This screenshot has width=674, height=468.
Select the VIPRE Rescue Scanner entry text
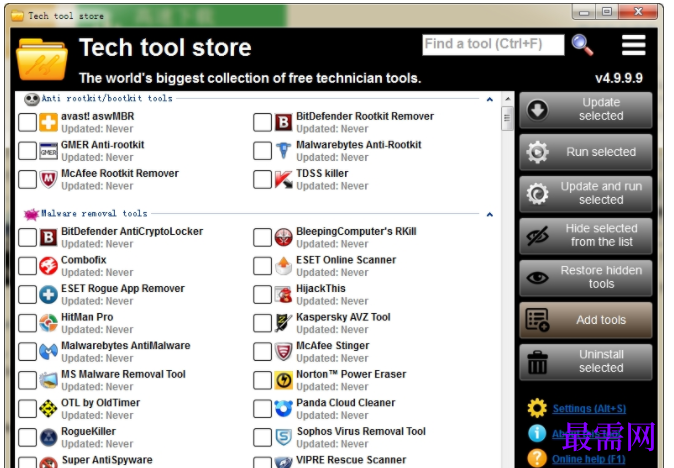351,460
